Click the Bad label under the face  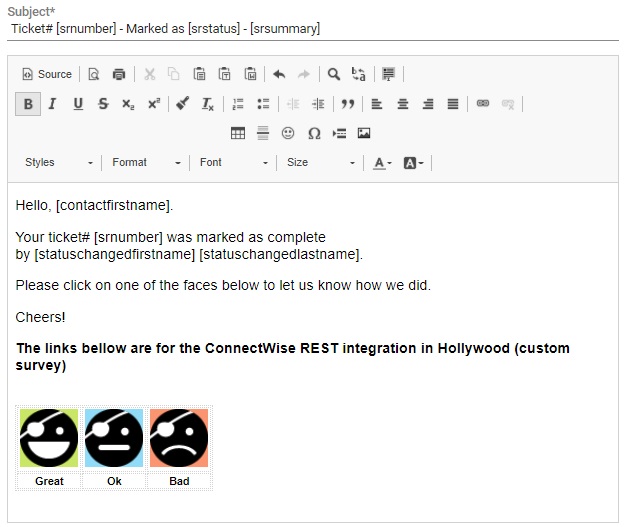click(179, 481)
